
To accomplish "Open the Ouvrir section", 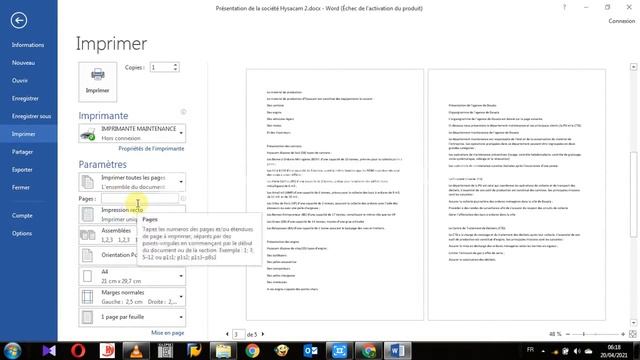I will tap(20, 80).
